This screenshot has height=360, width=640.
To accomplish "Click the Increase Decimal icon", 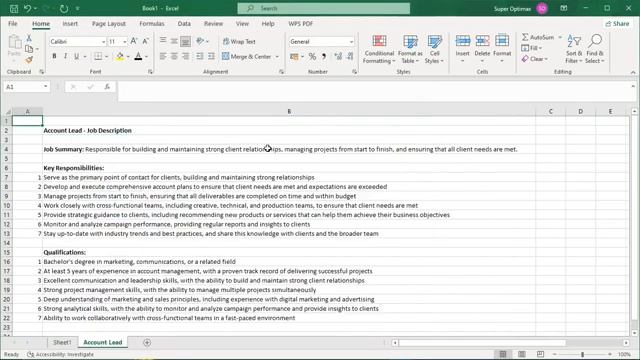I will point(338,57).
